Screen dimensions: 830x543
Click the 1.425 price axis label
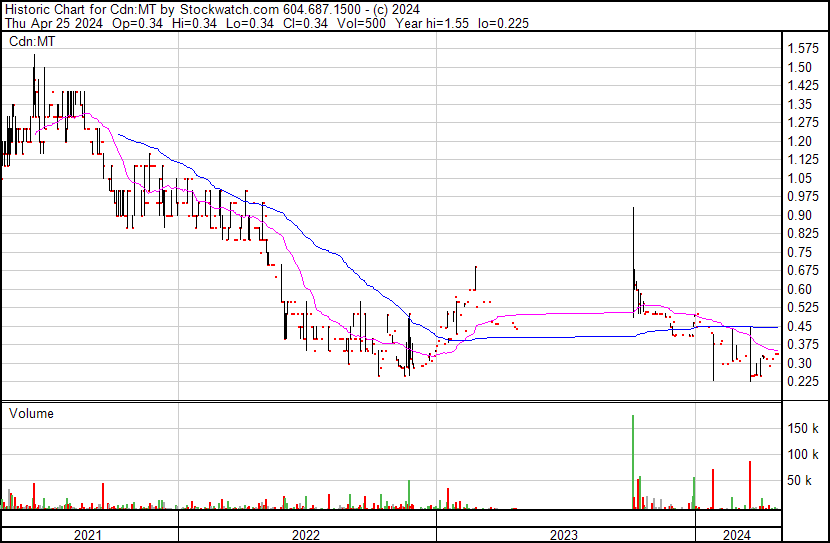pyautogui.click(x=803, y=86)
